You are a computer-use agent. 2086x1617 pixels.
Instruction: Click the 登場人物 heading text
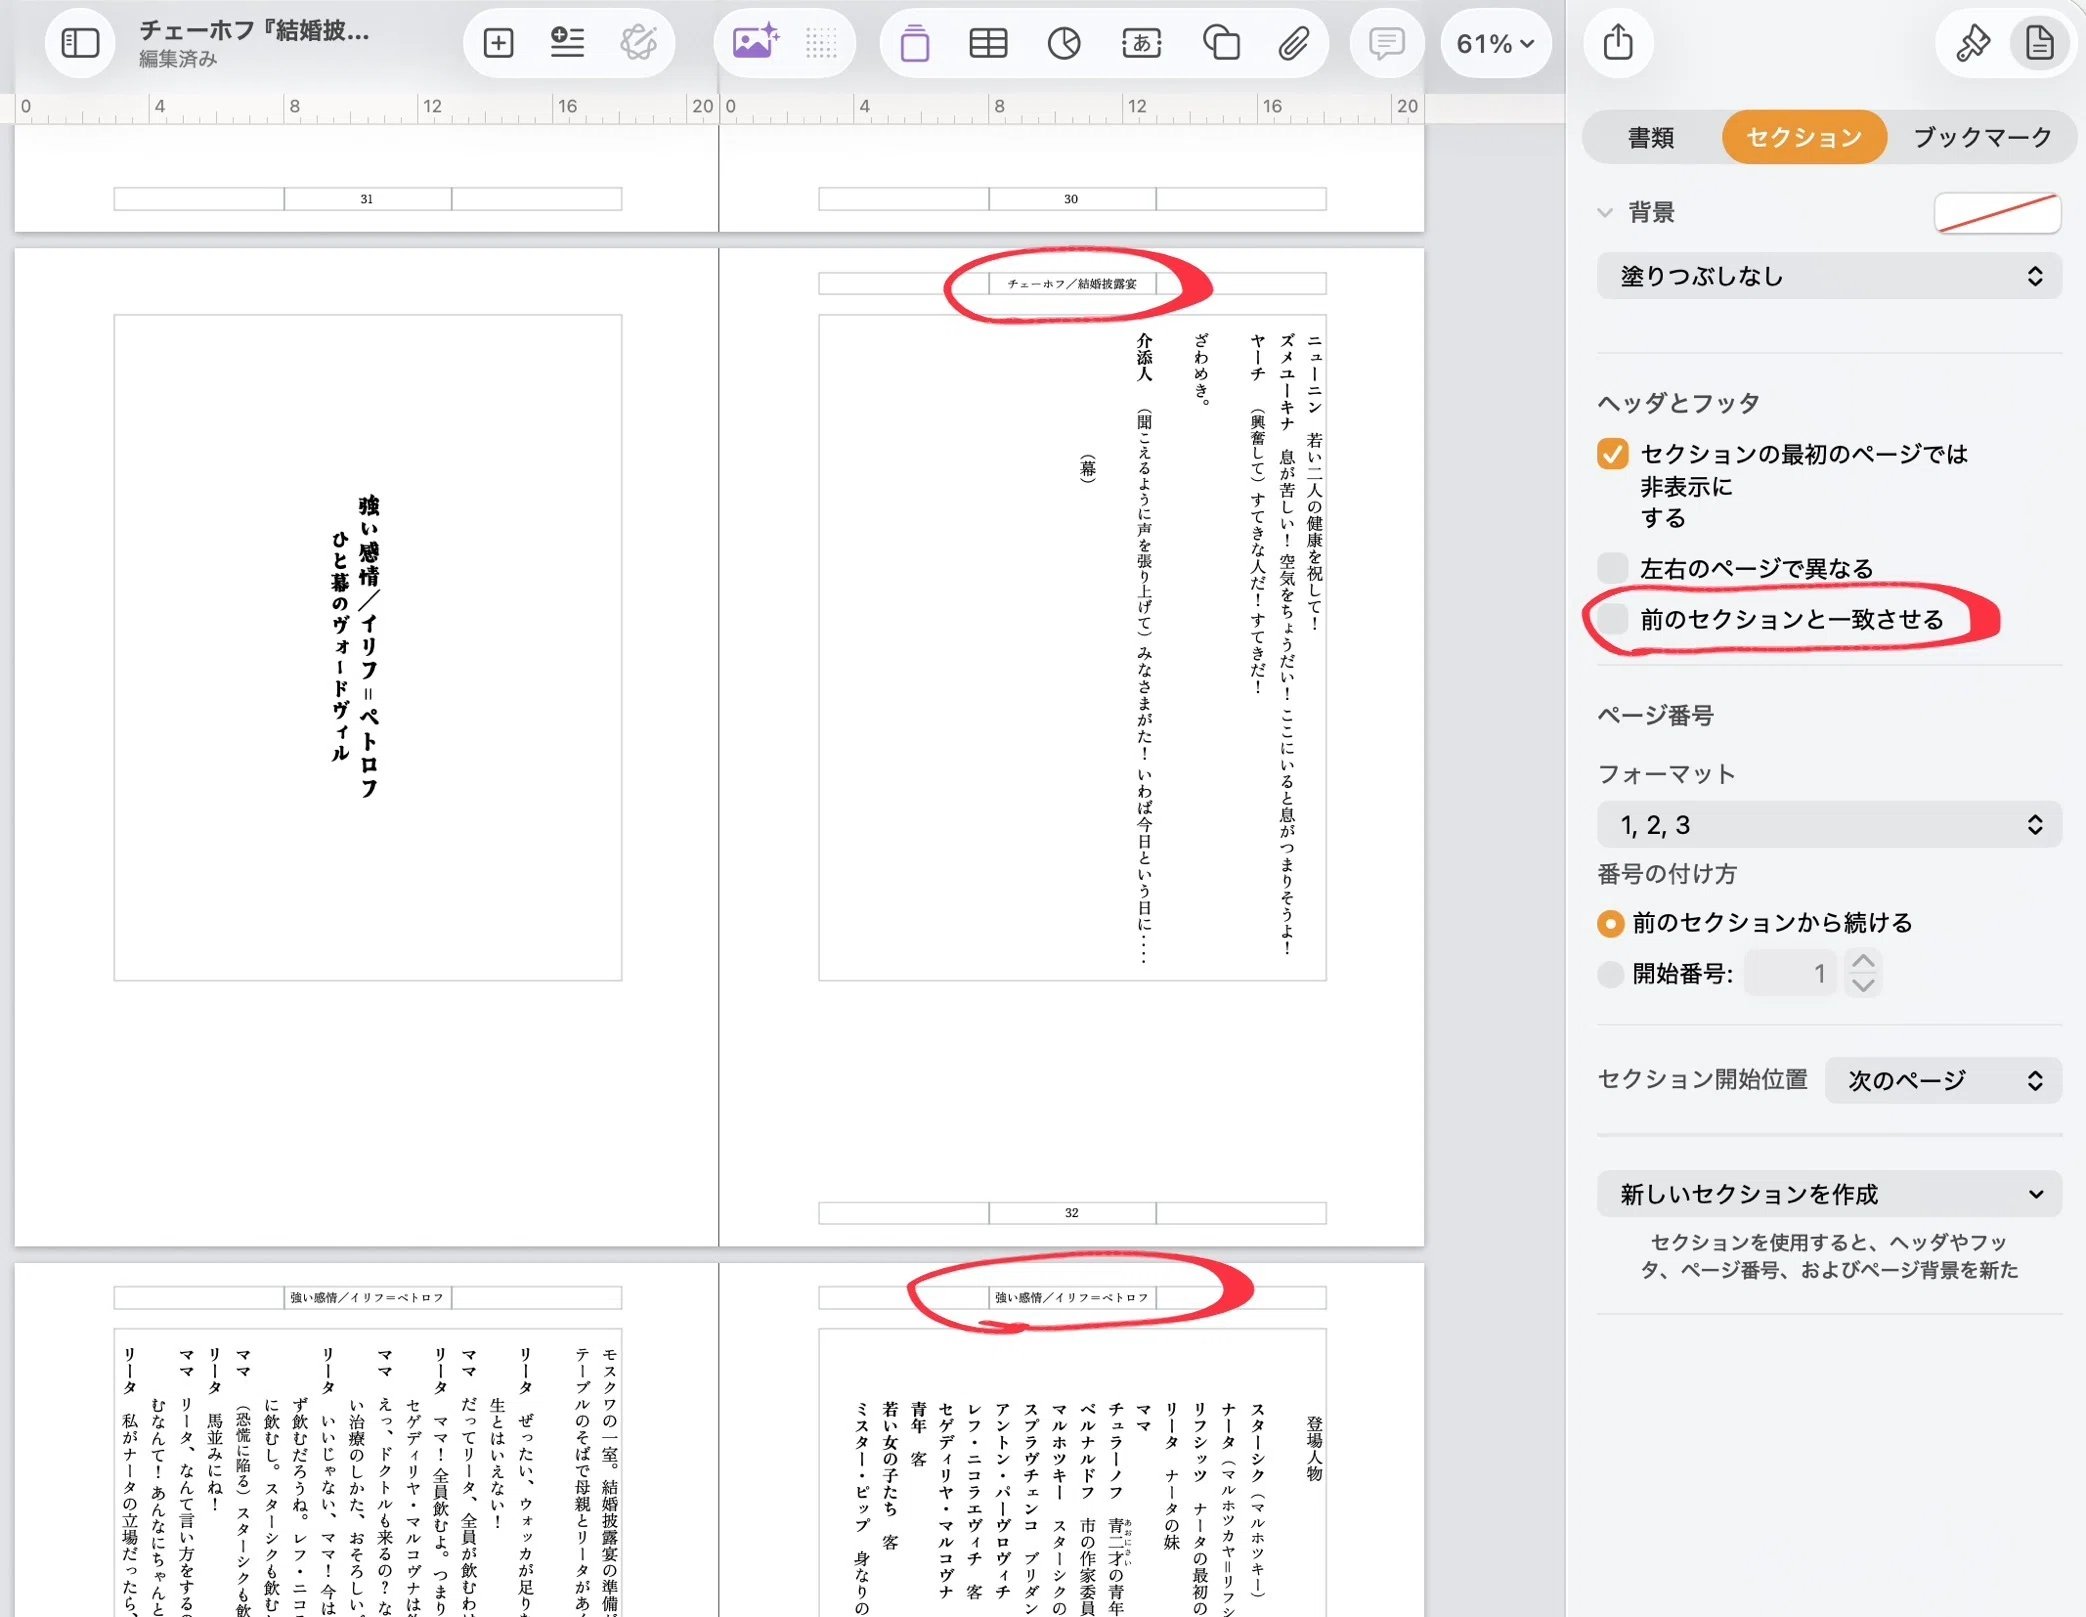1314,1448
